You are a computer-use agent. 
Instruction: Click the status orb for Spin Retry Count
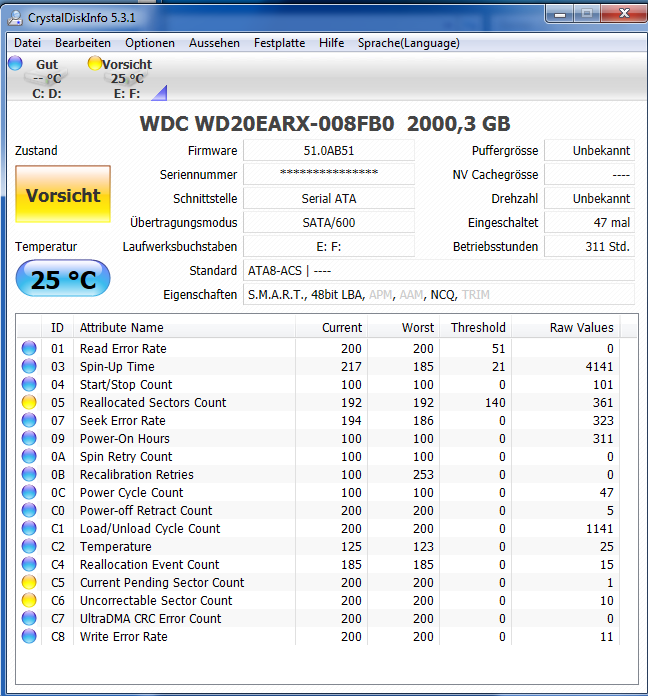(29, 456)
